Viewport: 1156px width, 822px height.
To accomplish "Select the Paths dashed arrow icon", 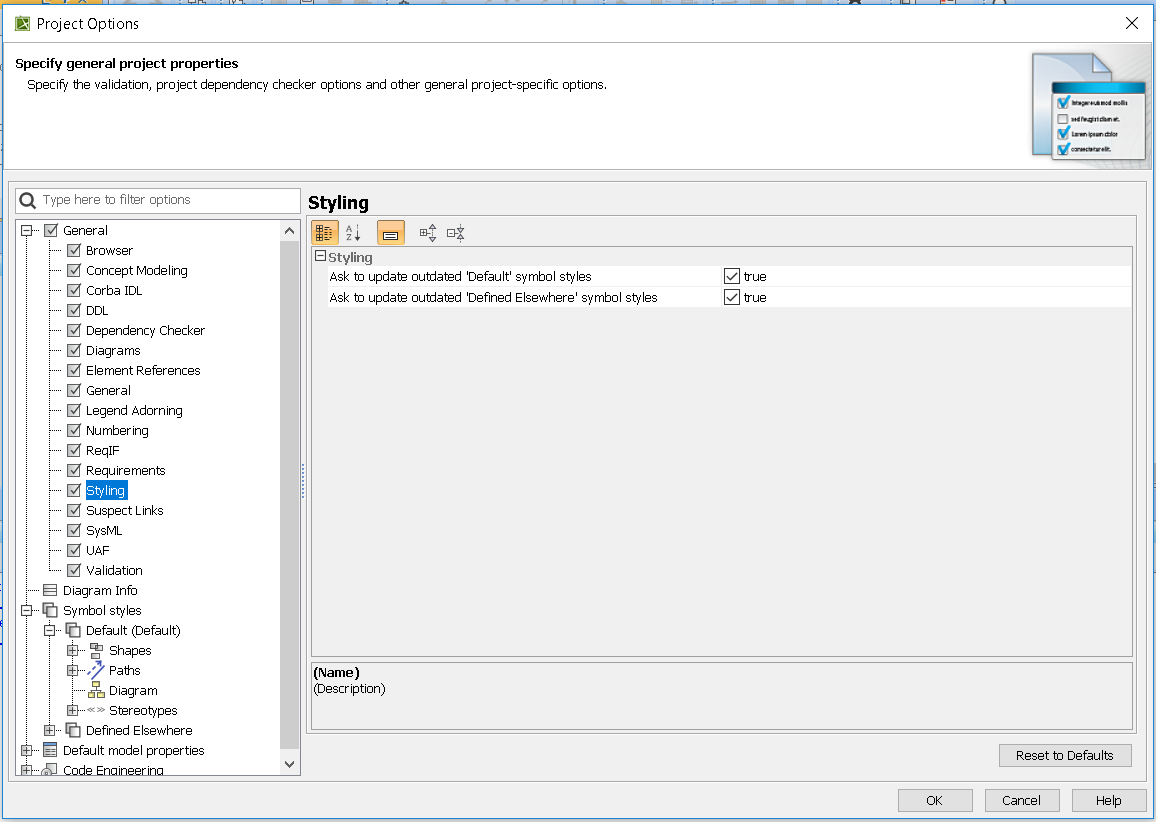I will coord(96,670).
